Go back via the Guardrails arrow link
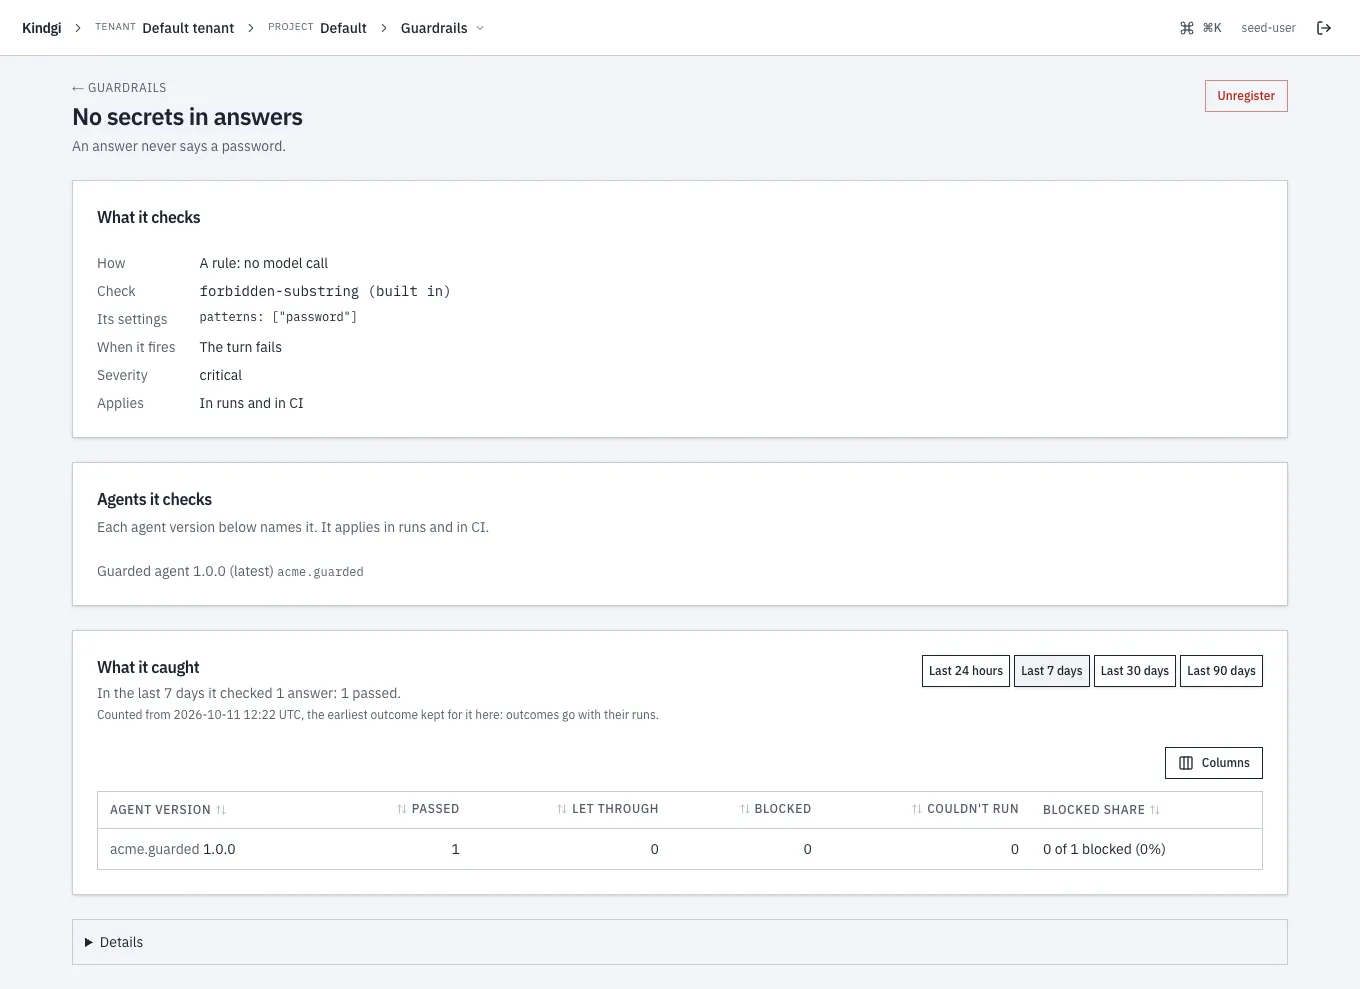Screen dimensions: 1360x989 (x=119, y=88)
